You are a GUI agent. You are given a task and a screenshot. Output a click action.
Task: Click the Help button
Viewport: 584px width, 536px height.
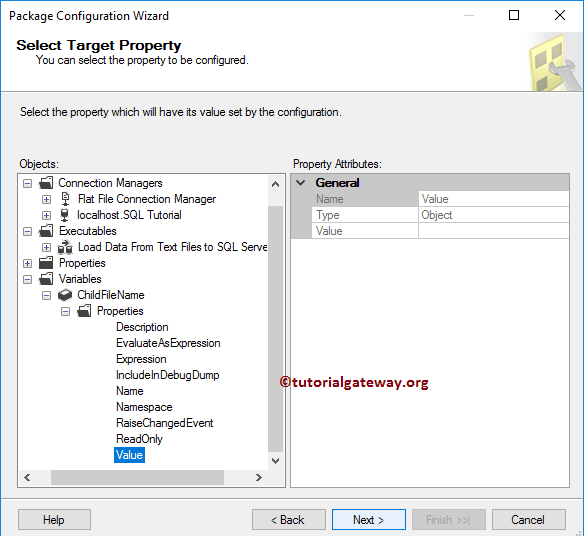[54, 520]
